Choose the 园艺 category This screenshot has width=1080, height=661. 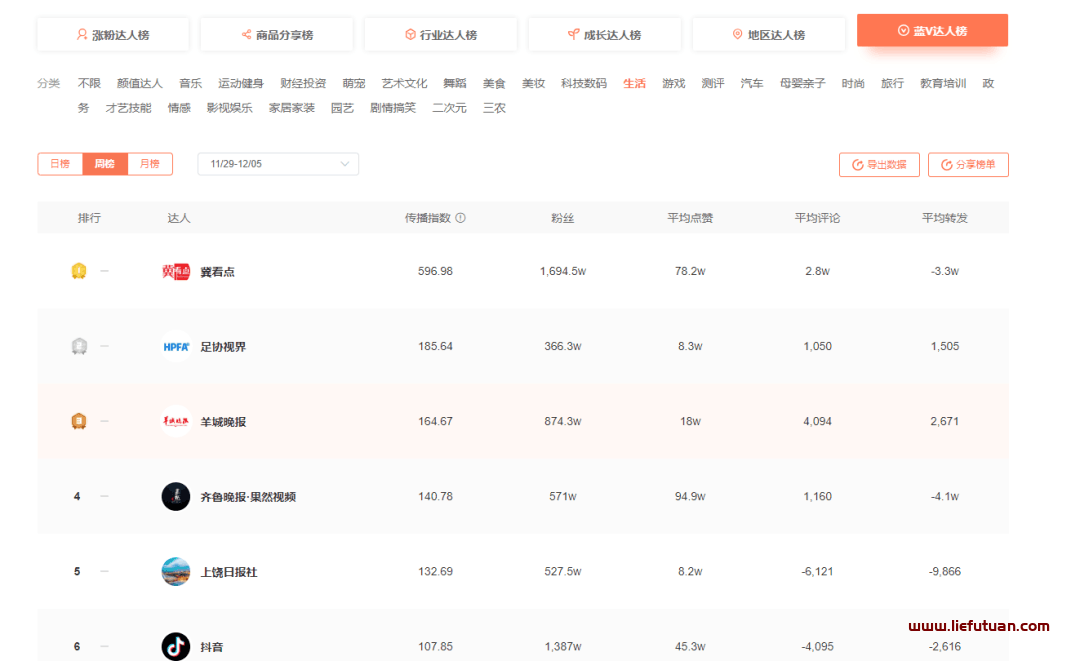tap(342, 108)
